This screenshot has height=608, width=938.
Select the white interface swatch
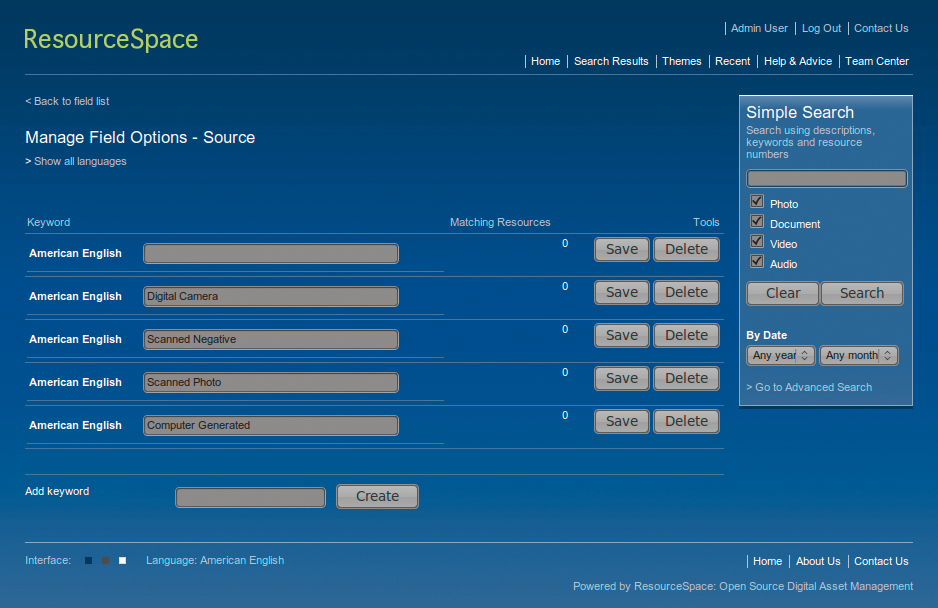click(123, 561)
